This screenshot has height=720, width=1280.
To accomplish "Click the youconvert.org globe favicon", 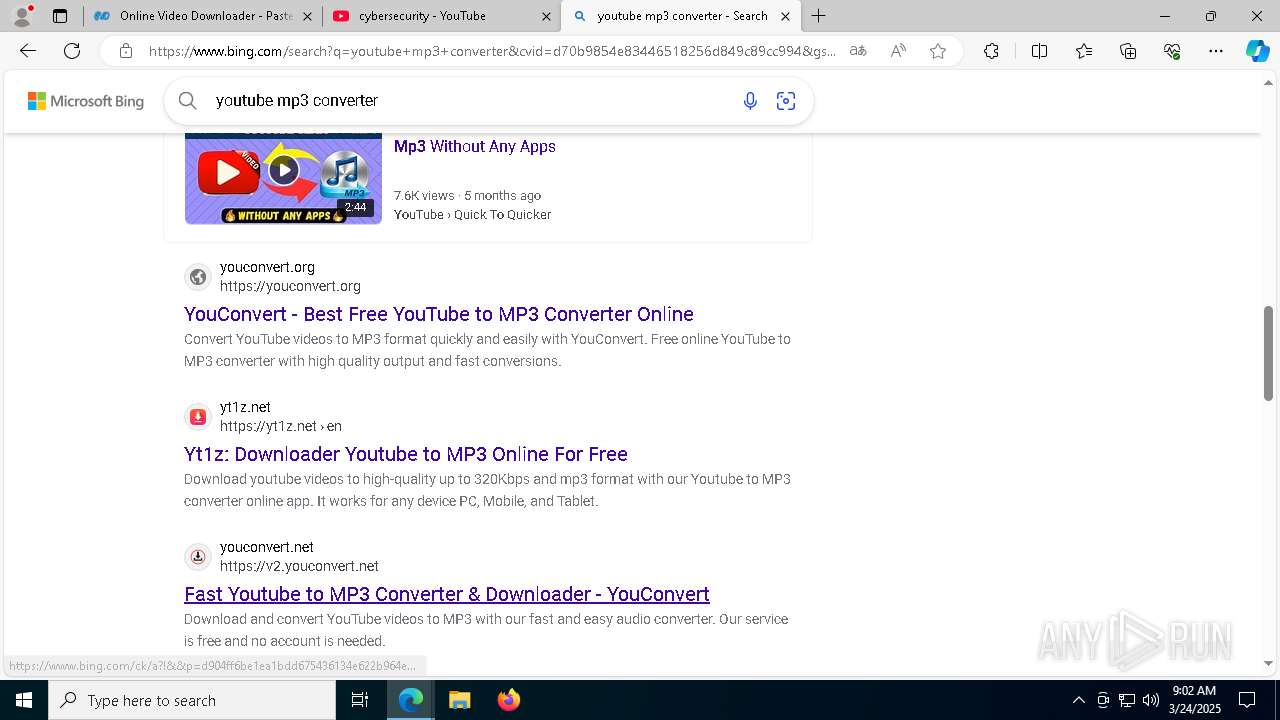I will (x=198, y=277).
